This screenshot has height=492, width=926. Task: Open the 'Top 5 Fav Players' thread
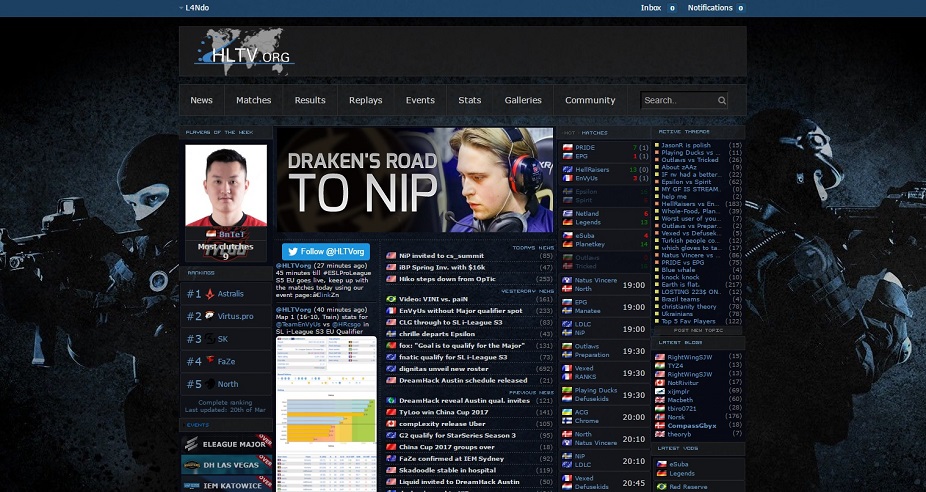pyautogui.click(x=688, y=321)
